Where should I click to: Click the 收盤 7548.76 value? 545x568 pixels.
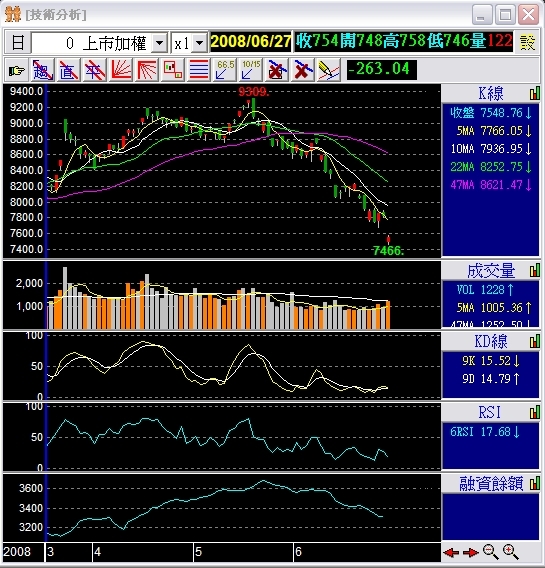[491, 113]
